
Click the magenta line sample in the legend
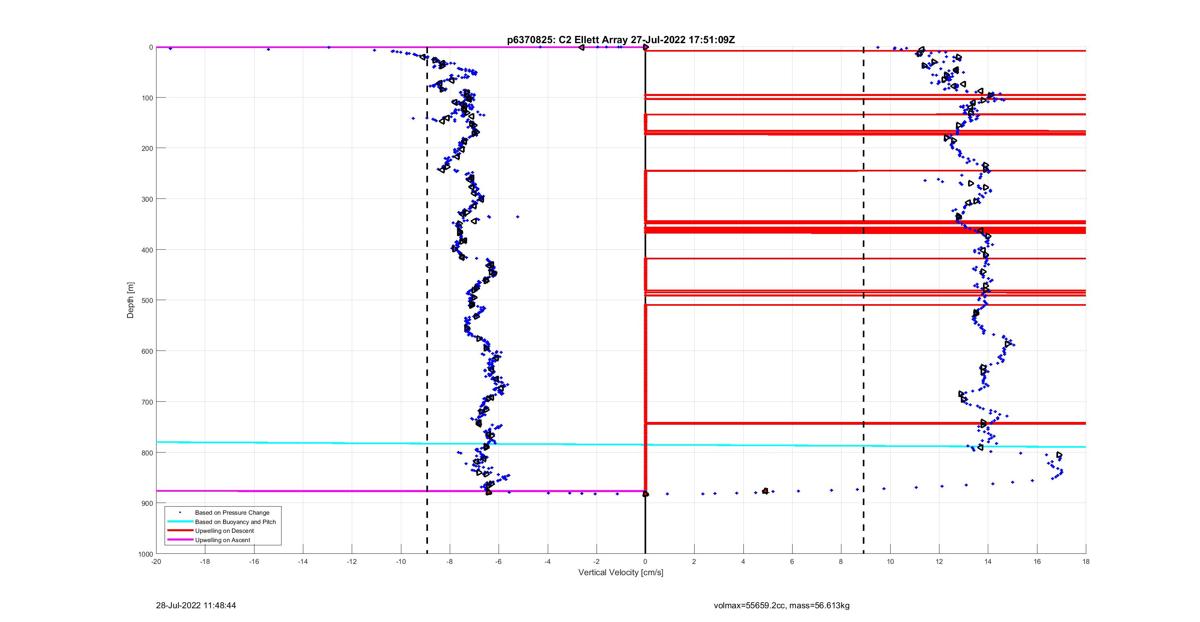coord(179,540)
